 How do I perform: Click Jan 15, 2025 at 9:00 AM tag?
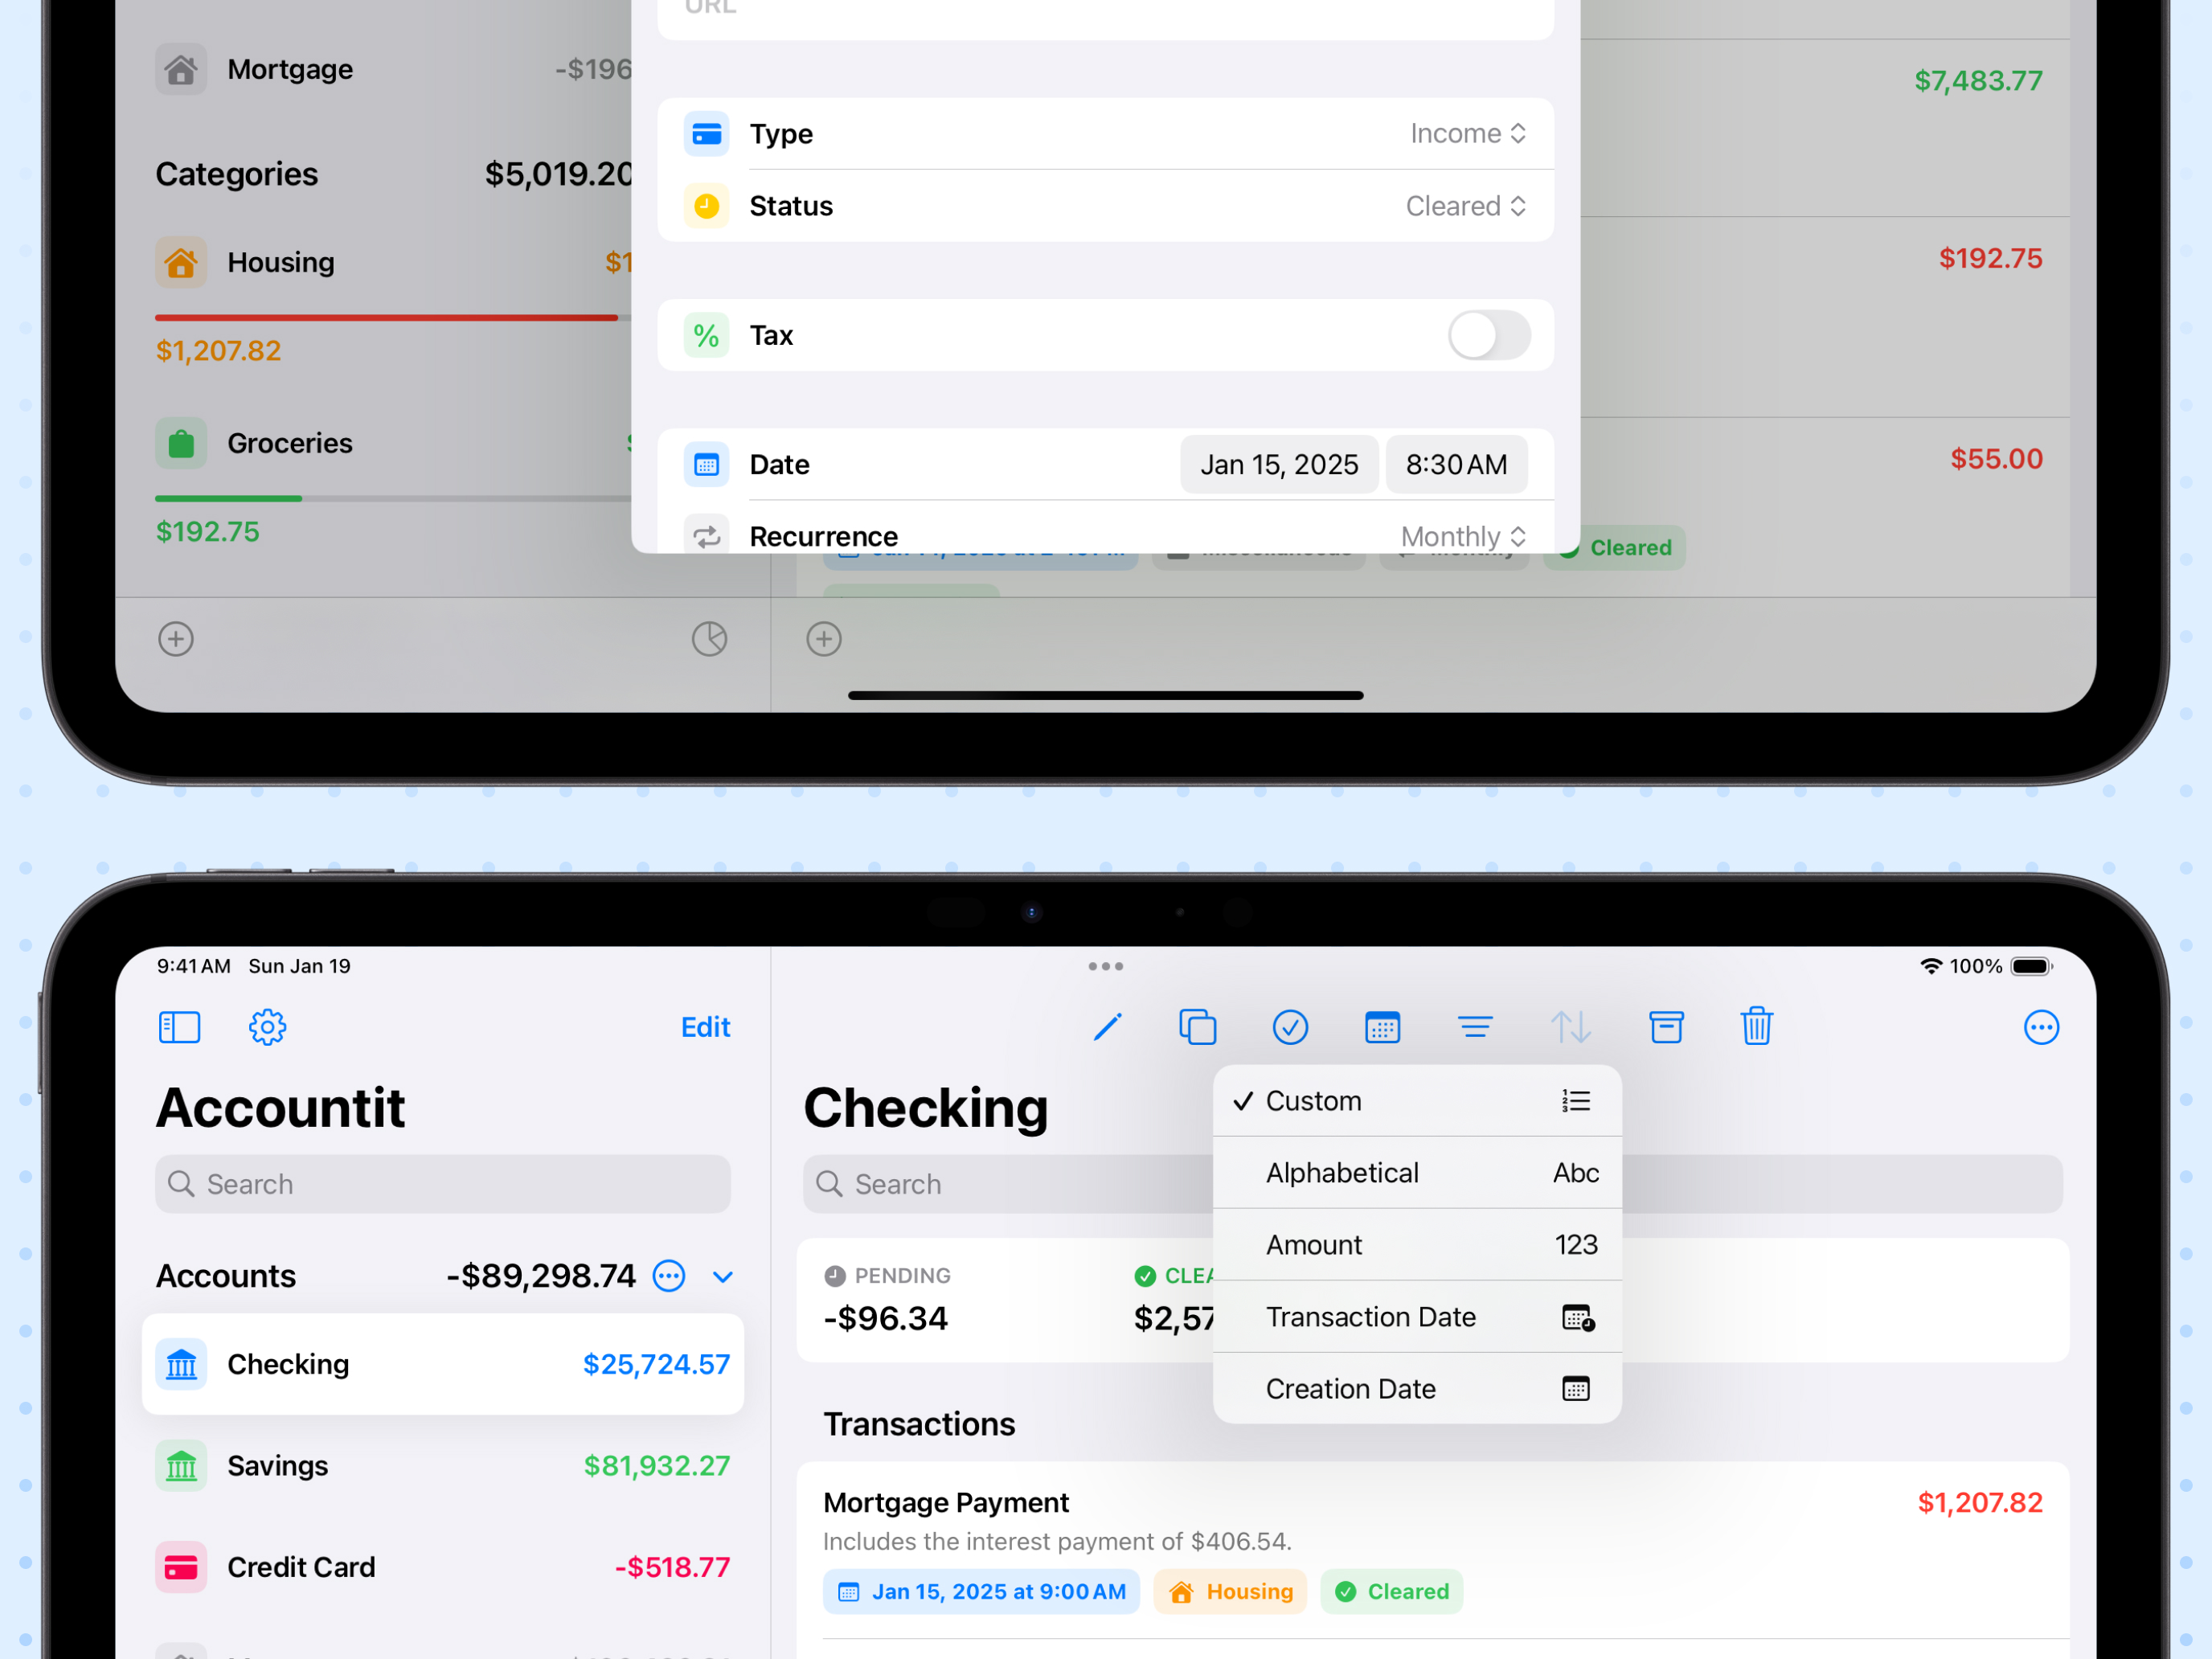pos(981,1591)
